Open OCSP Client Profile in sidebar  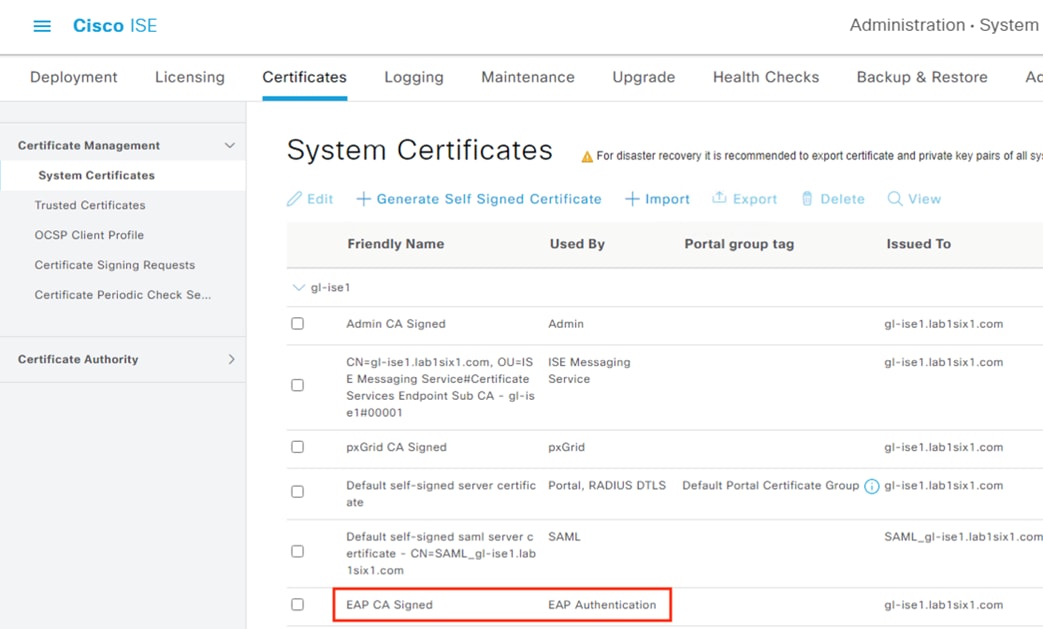click(89, 235)
